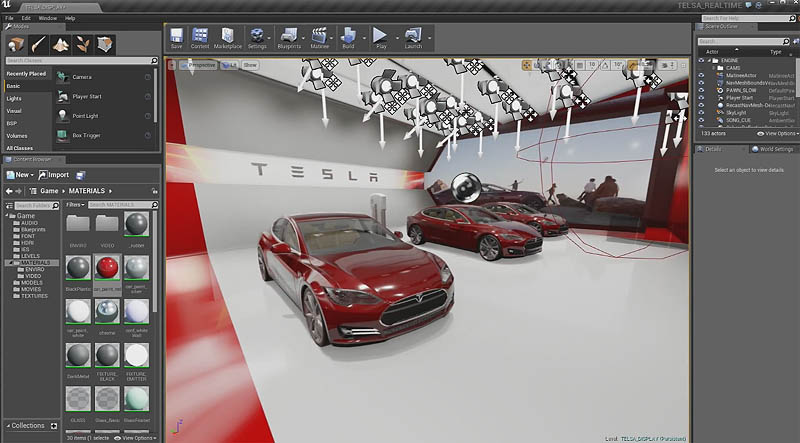Open the Build options dropdown arrow
Image resolution: width=800 pixels, height=443 pixels.
364,38
